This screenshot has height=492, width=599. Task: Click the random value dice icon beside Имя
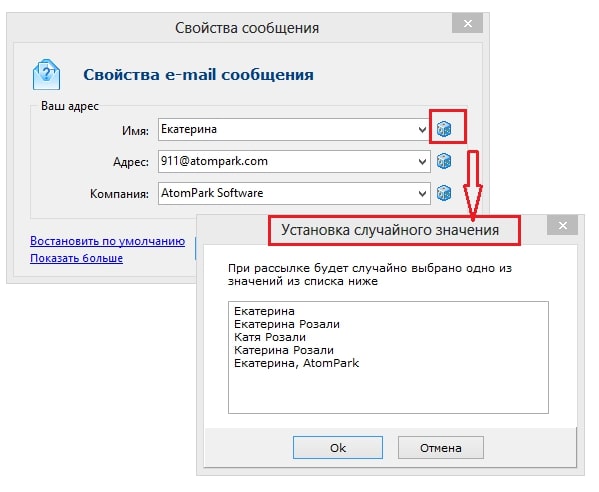pos(444,129)
